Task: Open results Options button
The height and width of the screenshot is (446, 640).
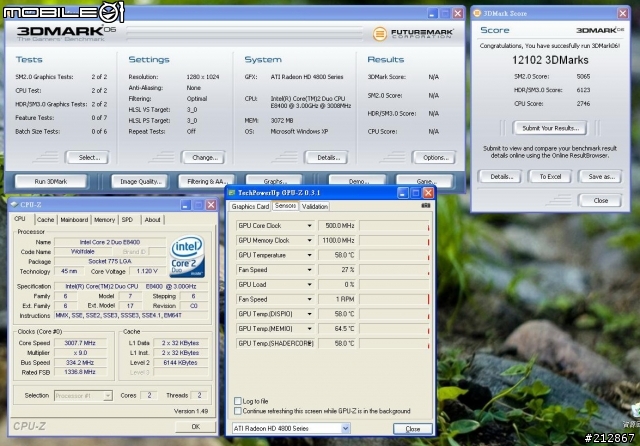Action: pos(434,158)
